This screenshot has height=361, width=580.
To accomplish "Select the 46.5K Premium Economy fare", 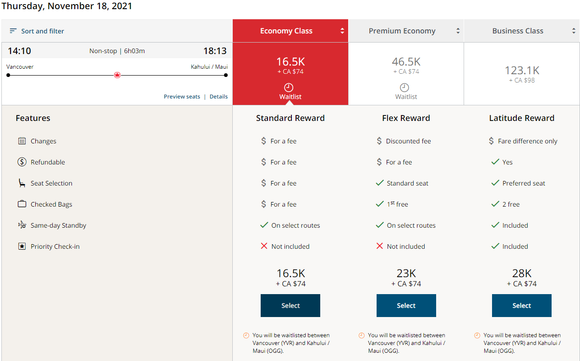I will pyautogui.click(x=406, y=74).
